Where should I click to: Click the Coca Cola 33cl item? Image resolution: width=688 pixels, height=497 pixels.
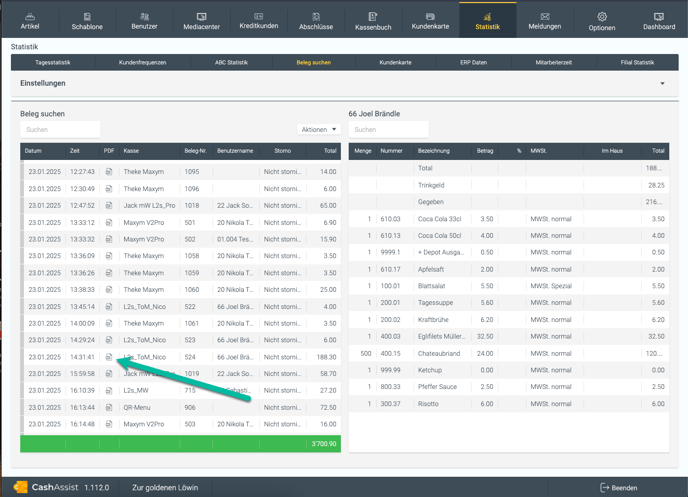[x=509, y=219]
